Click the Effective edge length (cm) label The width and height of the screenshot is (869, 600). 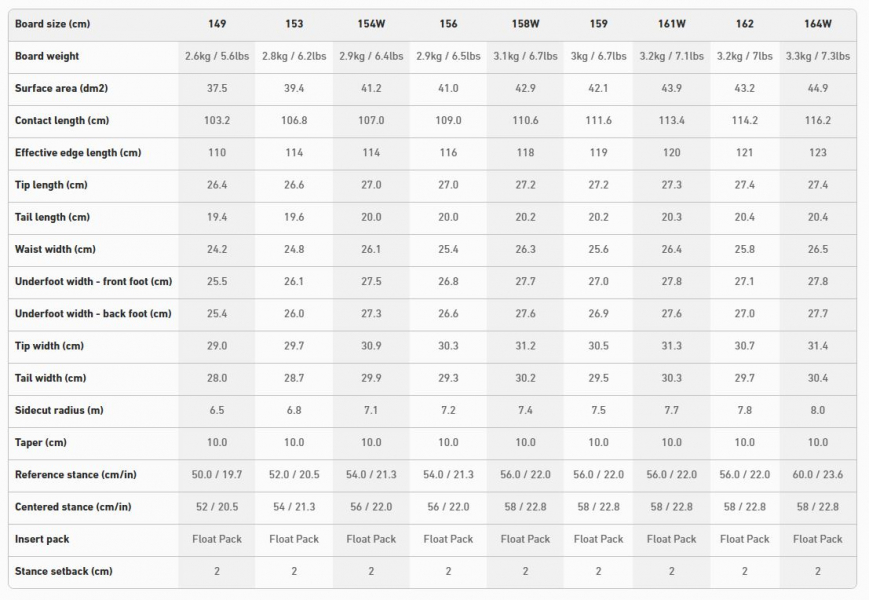coord(78,152)
